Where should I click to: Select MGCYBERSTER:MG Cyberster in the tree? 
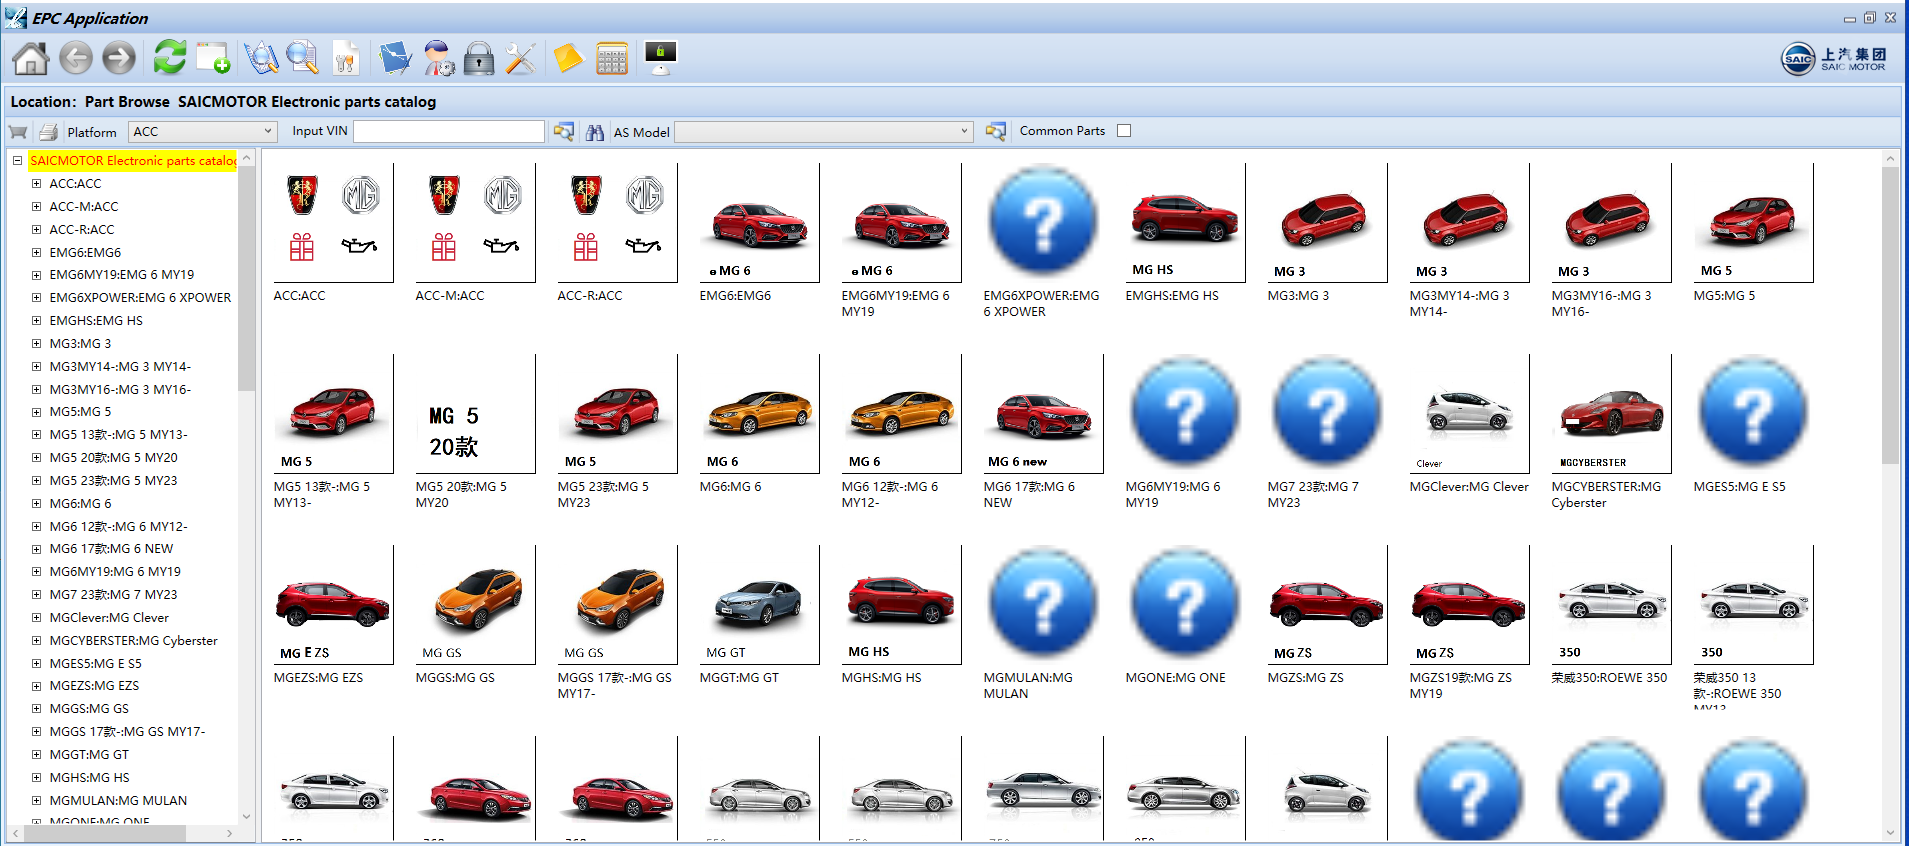click(x=133, y=641)
